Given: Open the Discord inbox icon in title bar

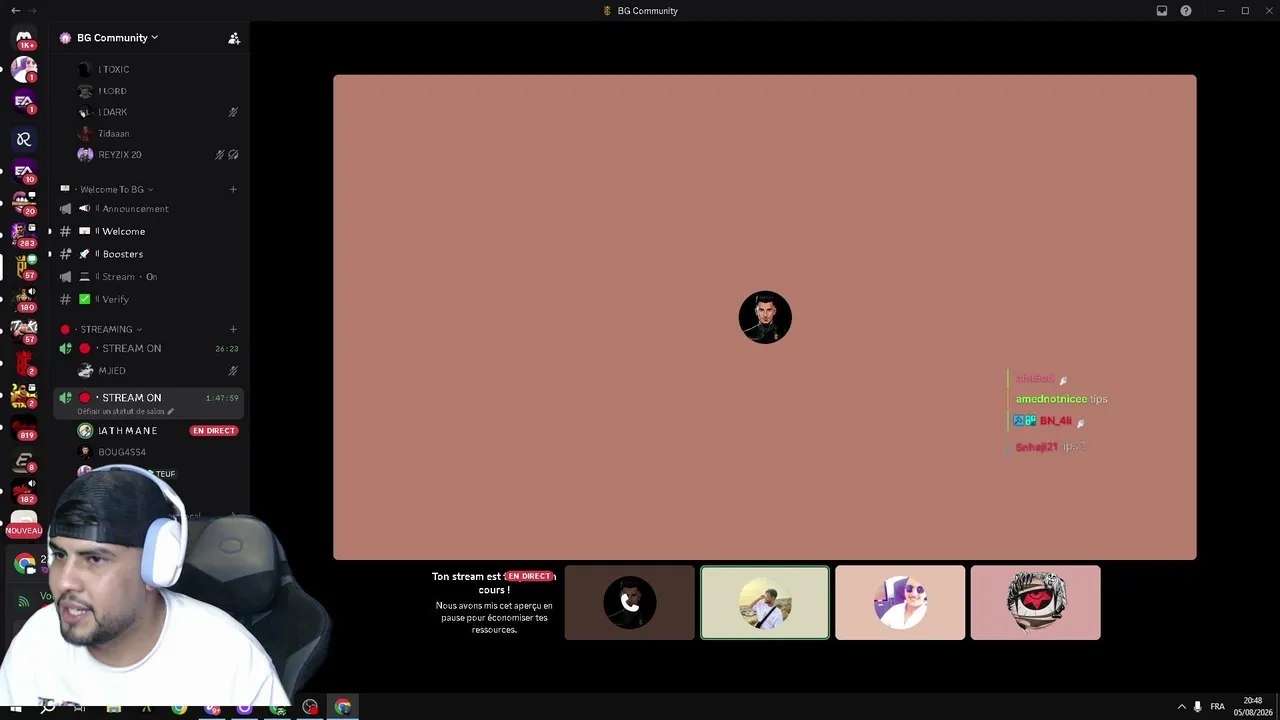Looking at the screenshot, I should pos(1162,11).
